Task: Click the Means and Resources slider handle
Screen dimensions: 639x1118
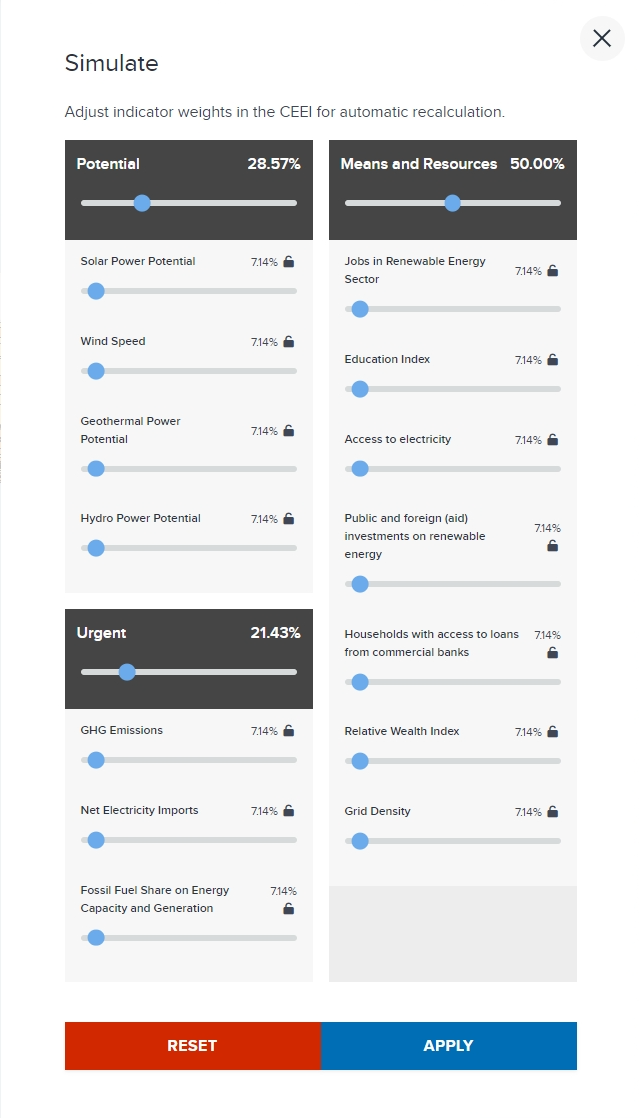Action: coord(452,203)
